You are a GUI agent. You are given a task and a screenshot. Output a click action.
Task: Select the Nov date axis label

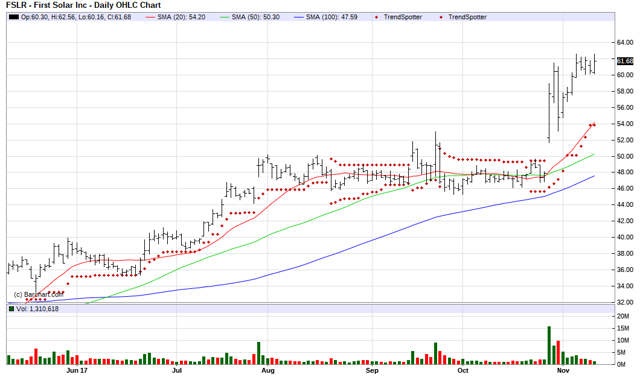tap(563, 371)
